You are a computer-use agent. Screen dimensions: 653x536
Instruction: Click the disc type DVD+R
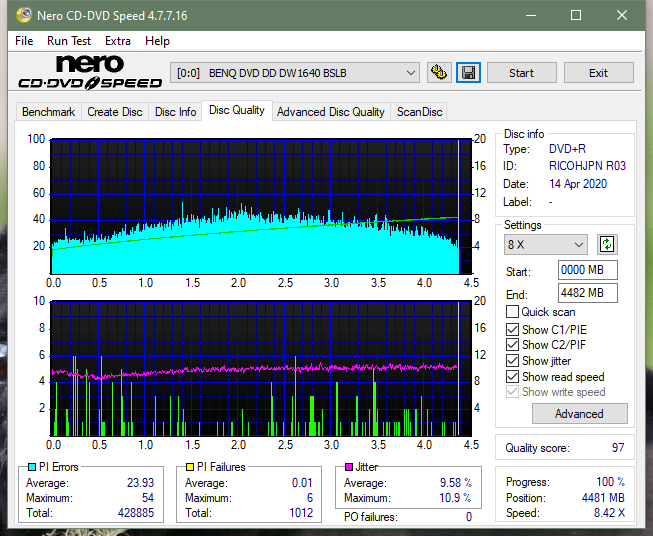click(567, 149)
